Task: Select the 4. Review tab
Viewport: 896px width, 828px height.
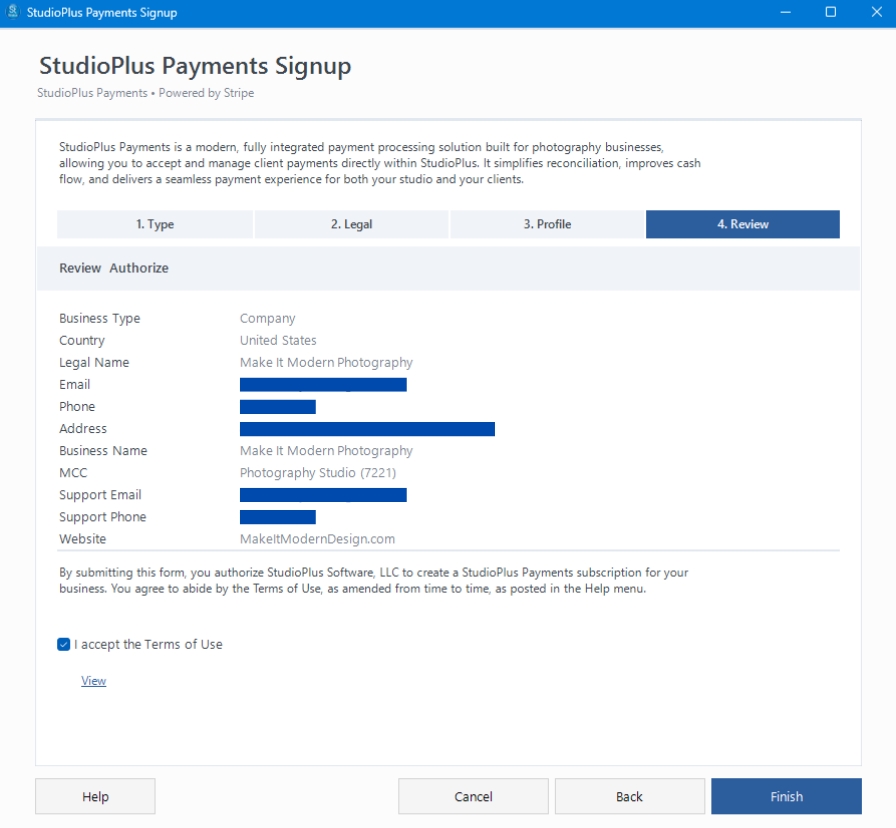Action: pyautogui.click(x=742, y=225)
